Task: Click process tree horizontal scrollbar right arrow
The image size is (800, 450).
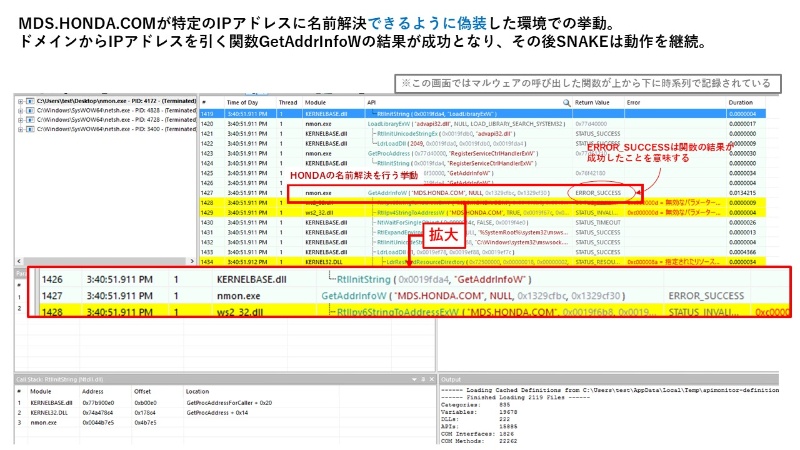Action: click(190, 262)
